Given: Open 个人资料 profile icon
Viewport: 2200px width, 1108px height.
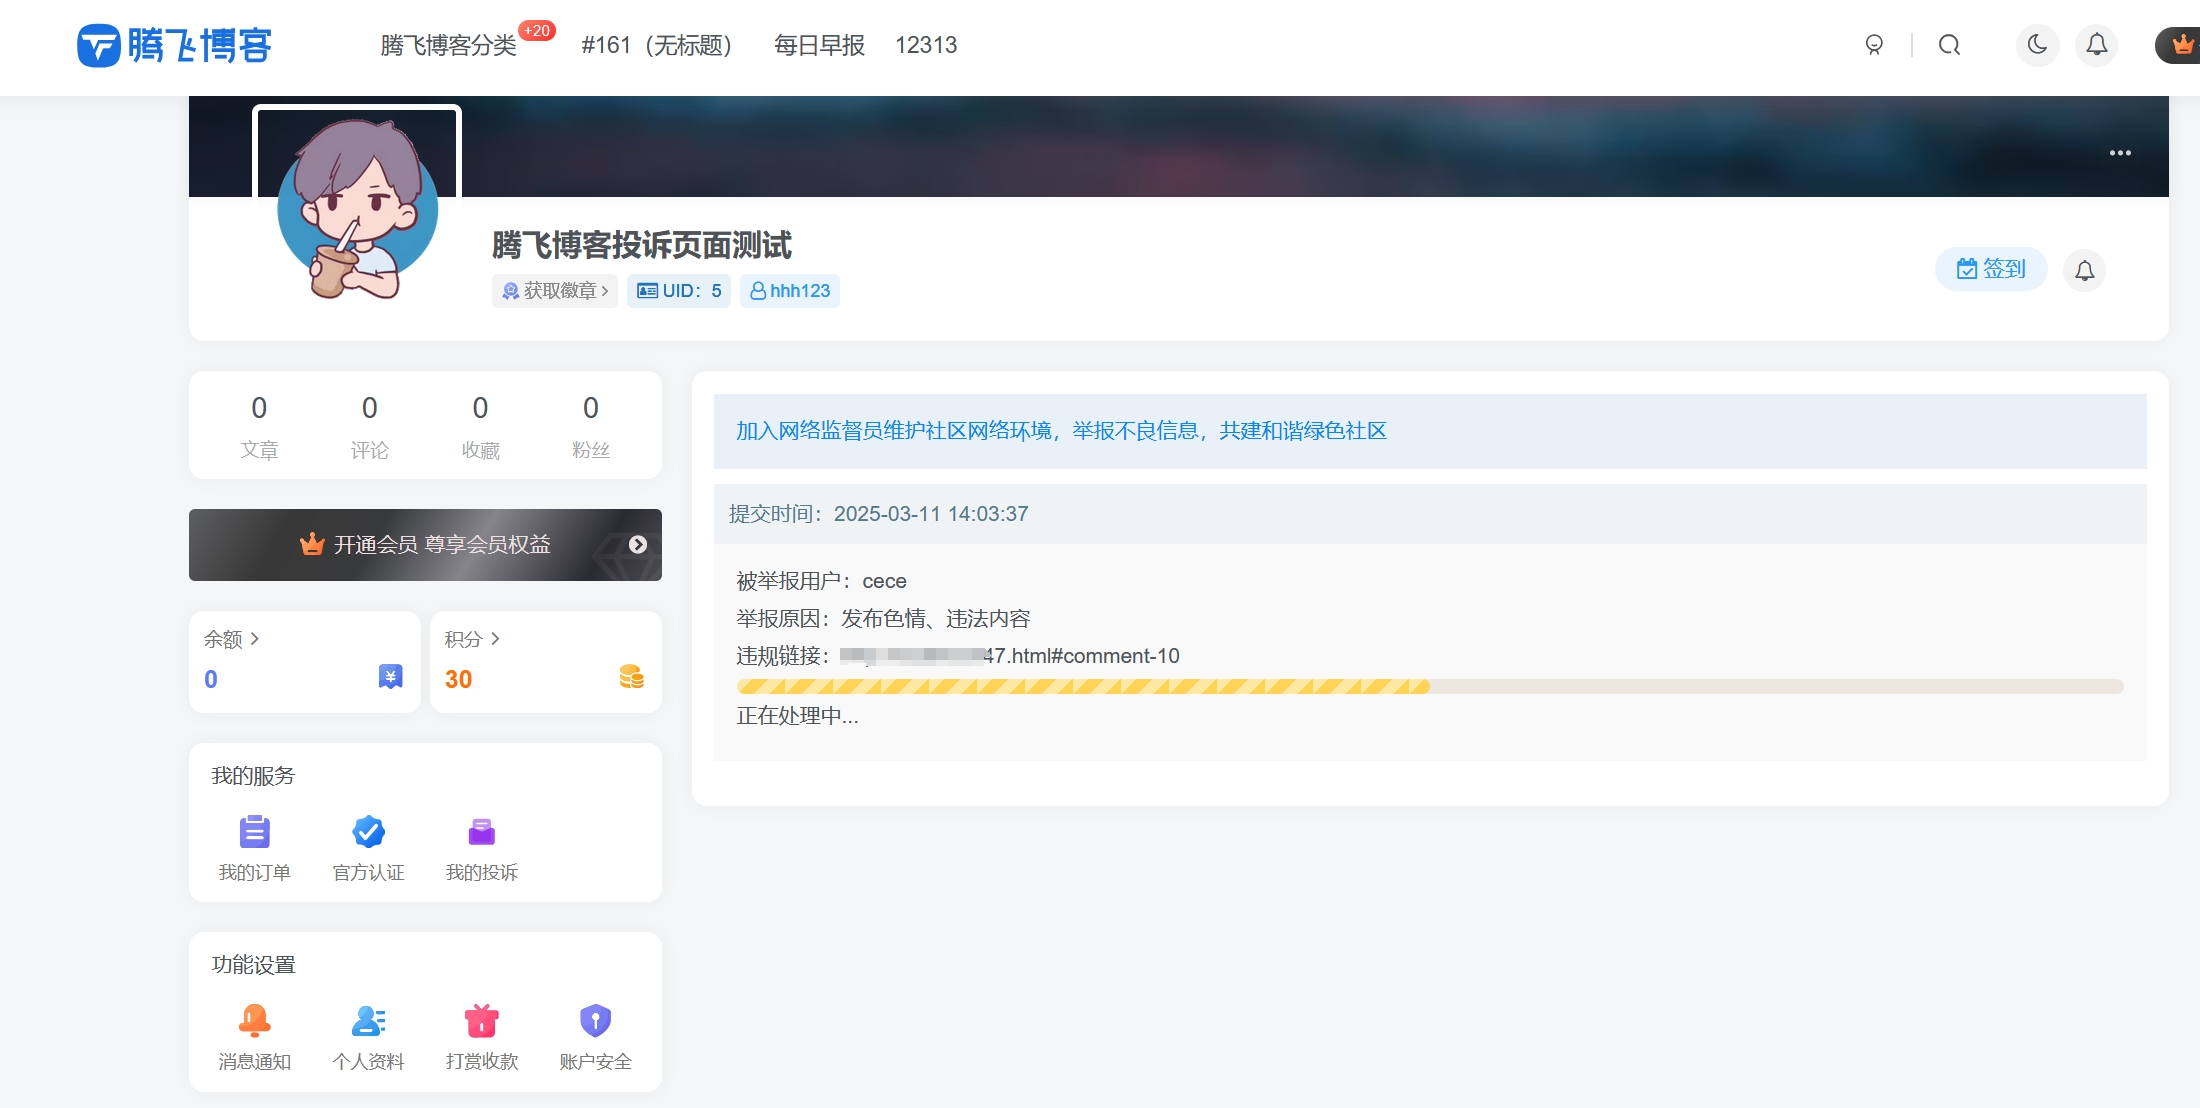Looking at the screenshot, I should [368, 1020].
